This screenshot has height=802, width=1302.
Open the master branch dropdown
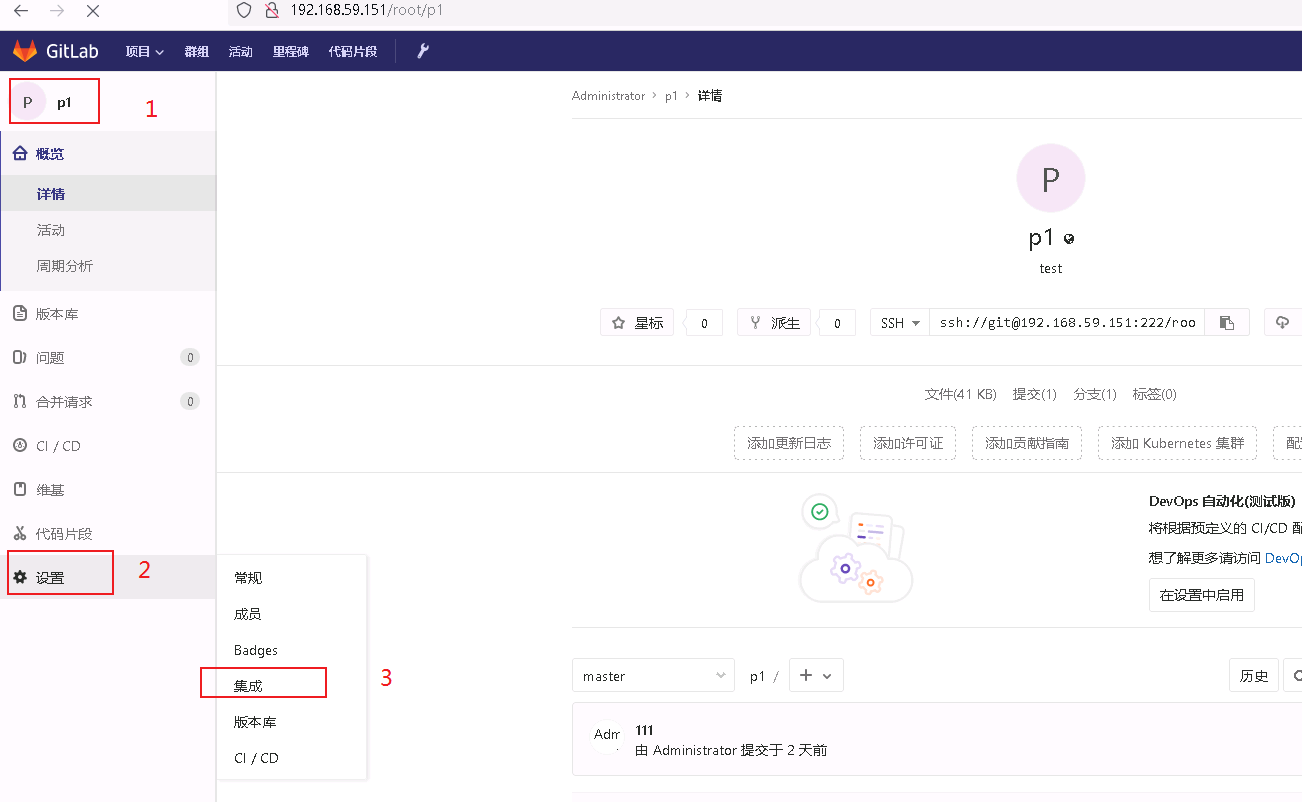(x=653, y=675)
